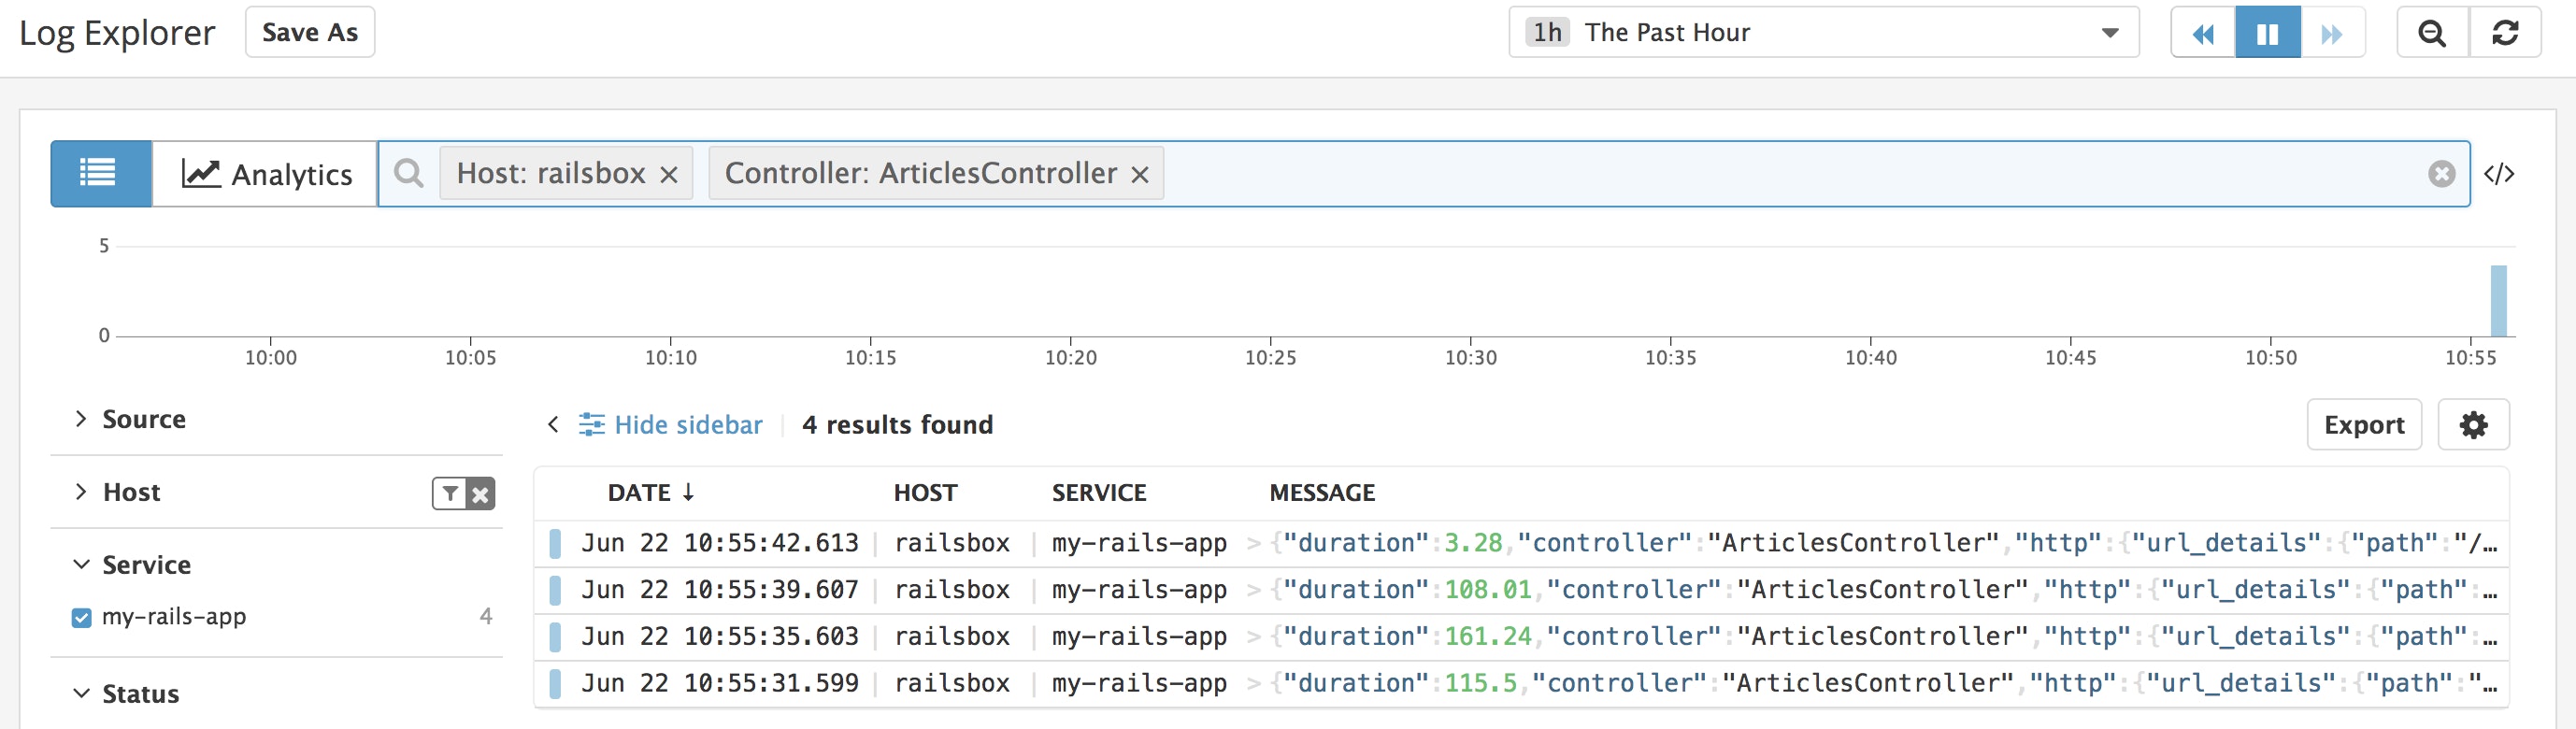
Task: Open log entry at 10:55:31.599
Action: click(x=1521, y=684)
